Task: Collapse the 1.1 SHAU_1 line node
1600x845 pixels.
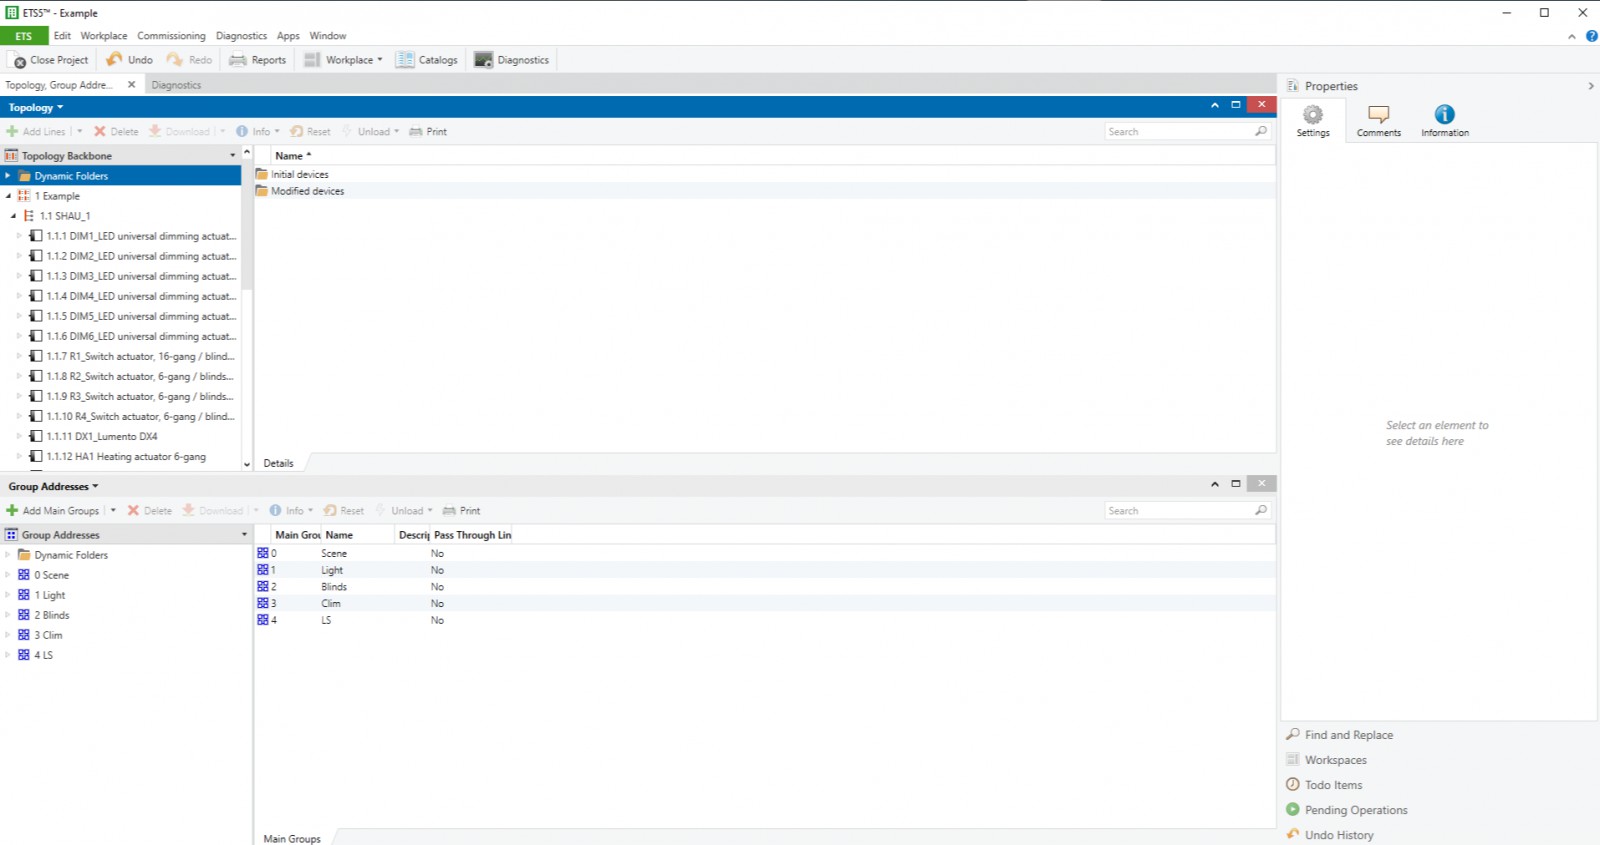Action: pyautogui.click(x=14, y=216)
